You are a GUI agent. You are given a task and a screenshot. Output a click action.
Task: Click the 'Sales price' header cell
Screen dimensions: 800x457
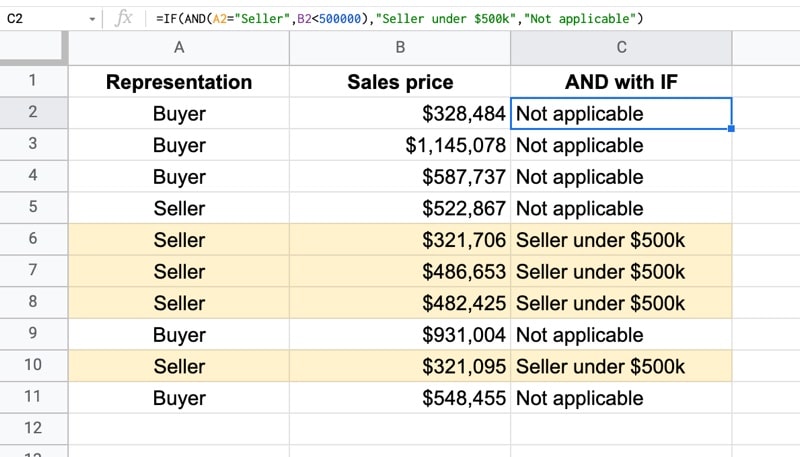[400, 82]
